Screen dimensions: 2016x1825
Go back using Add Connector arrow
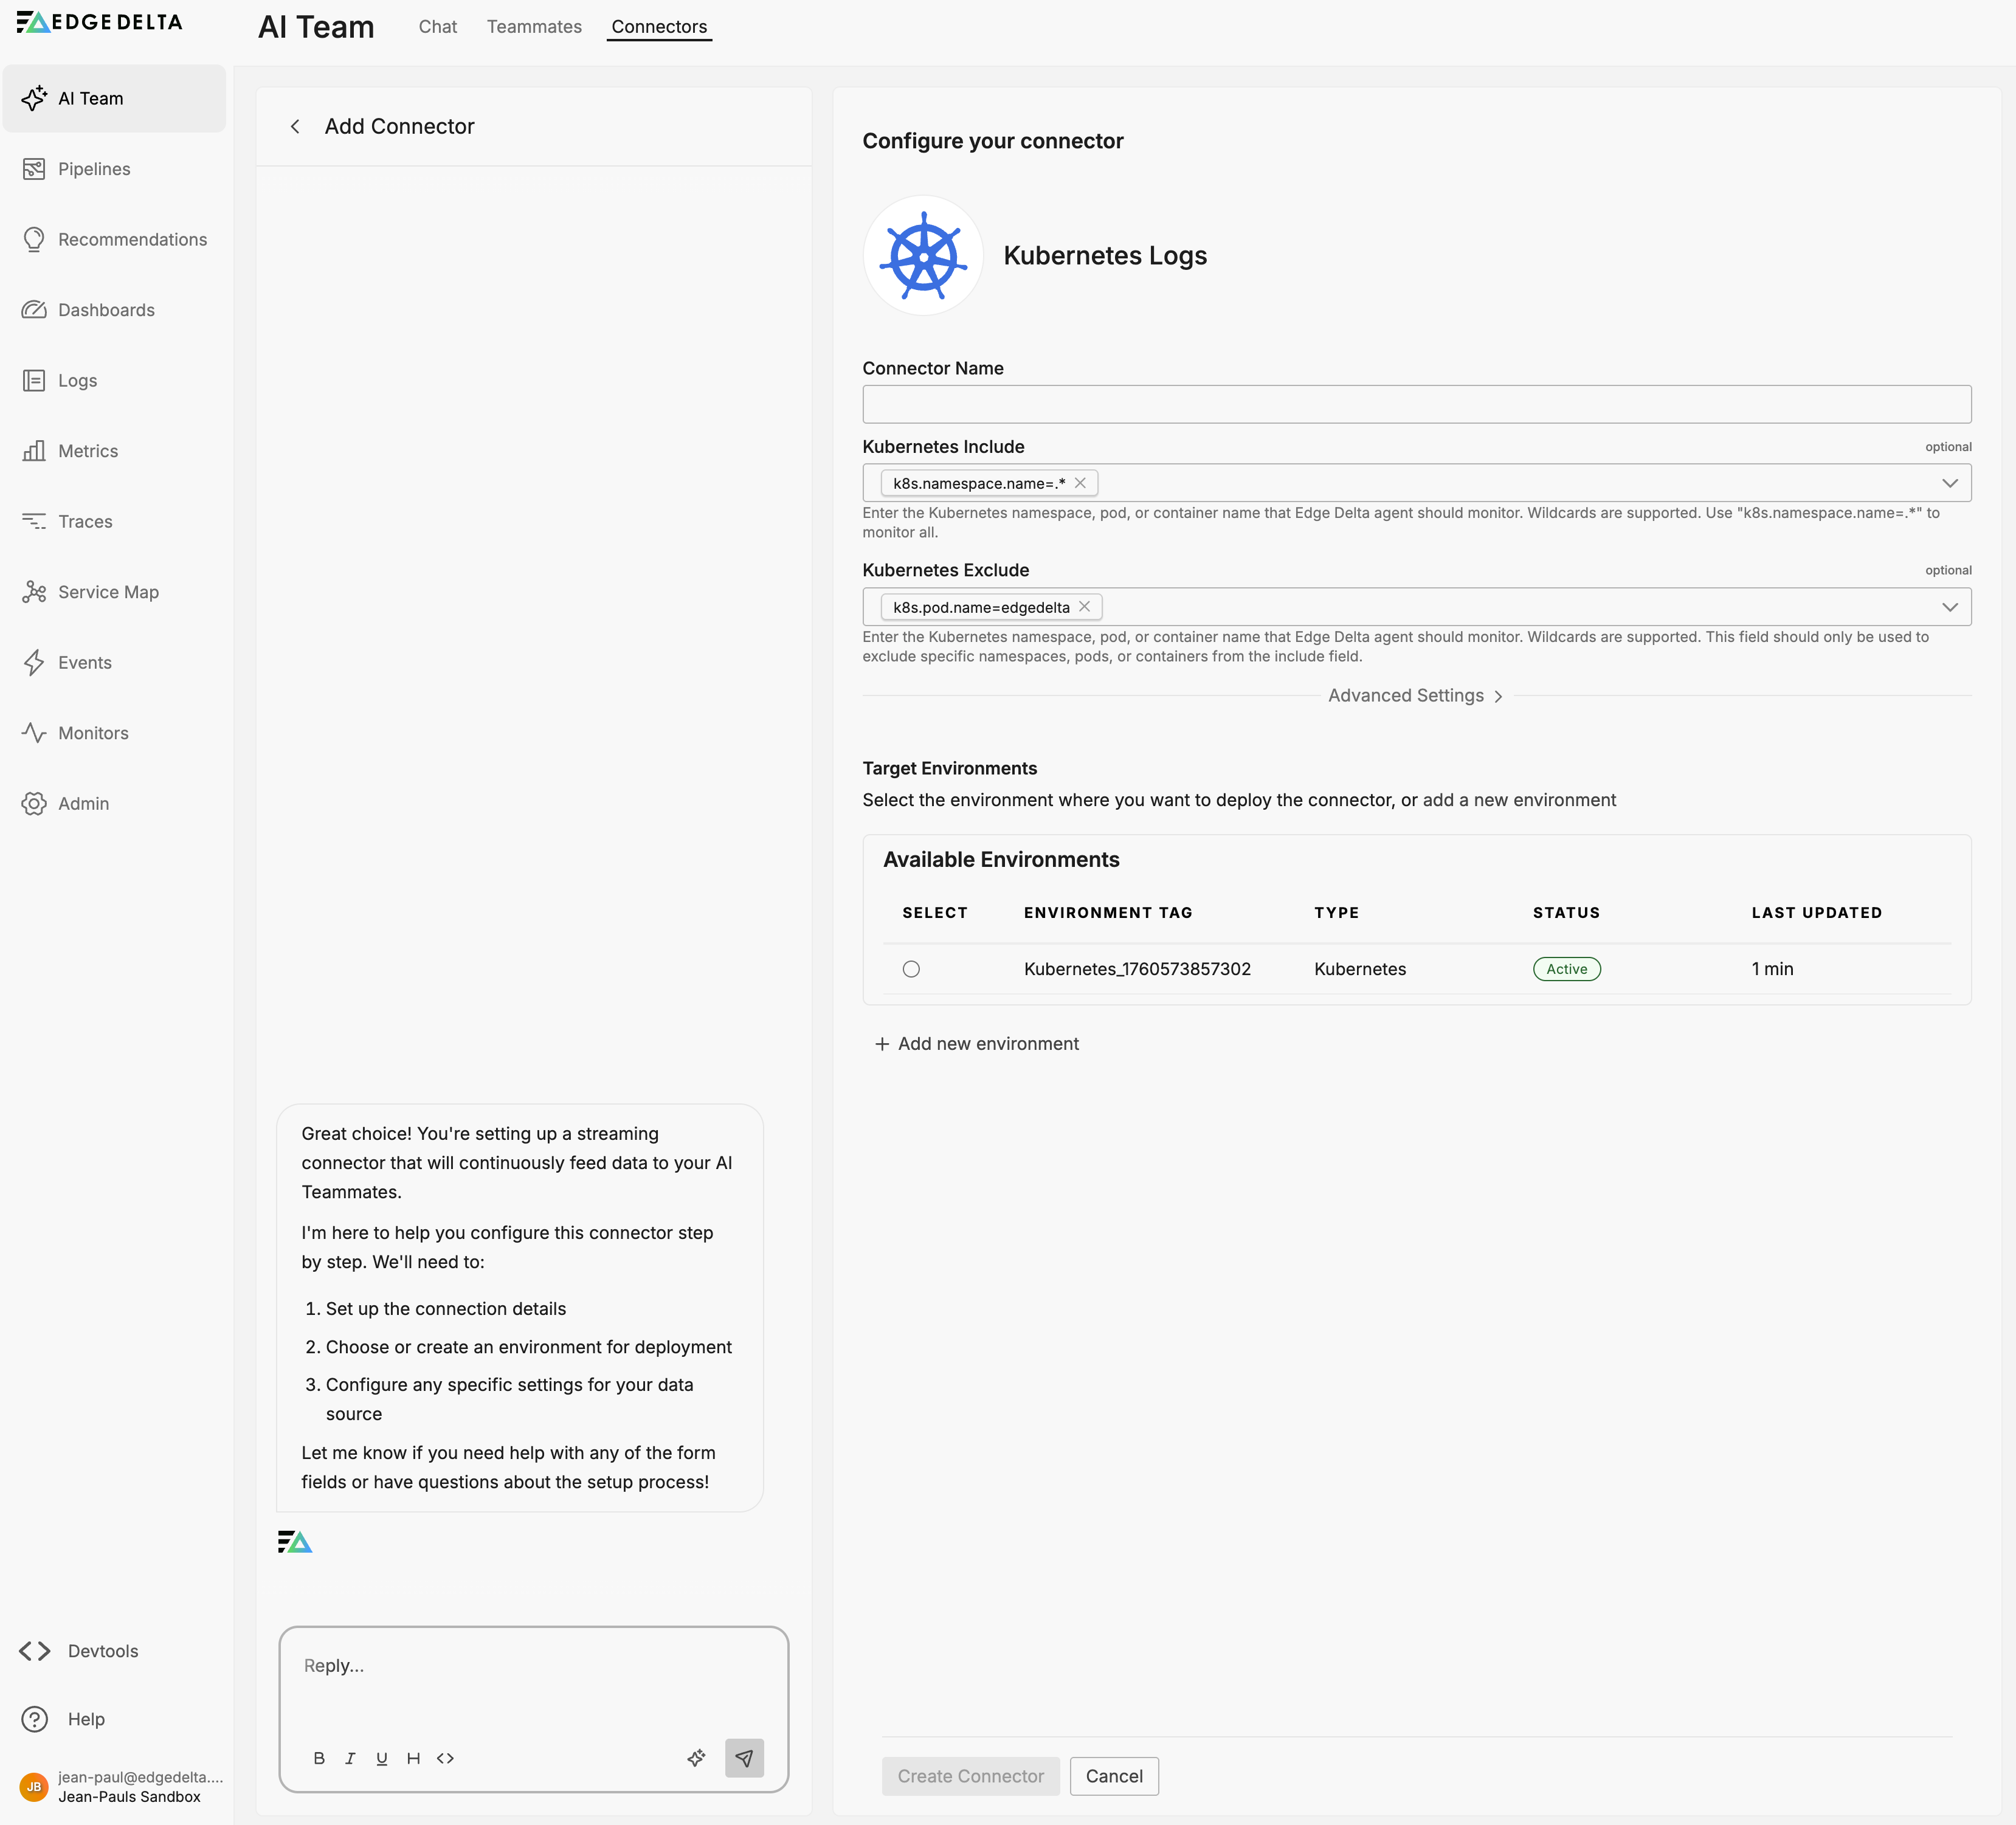point(295,127)
